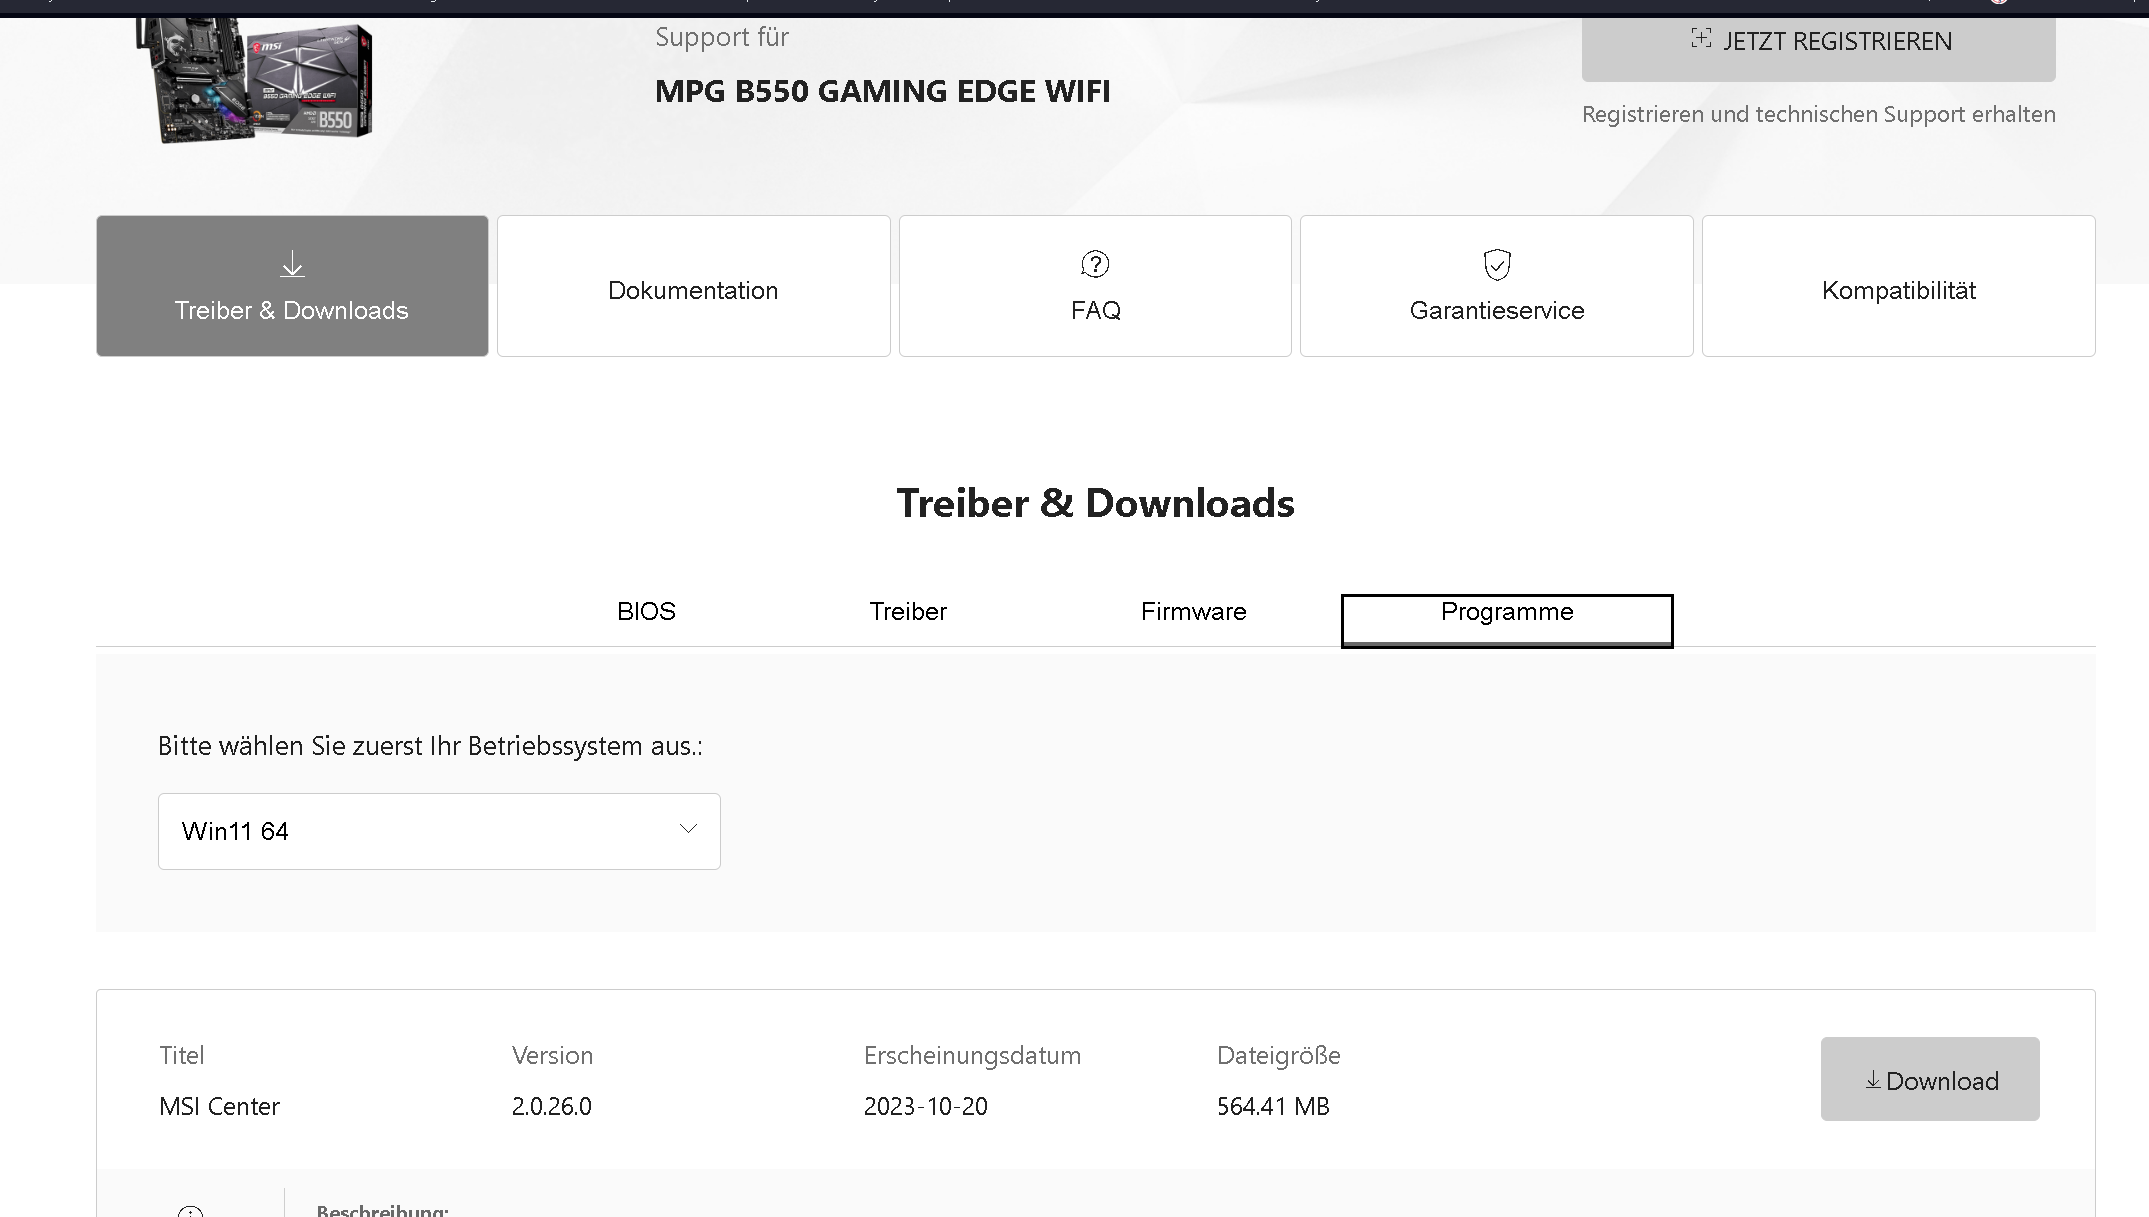Click the arrow icon in the MSI Center Download button
The image size is (2149, 1217).
point(1872,1080)
